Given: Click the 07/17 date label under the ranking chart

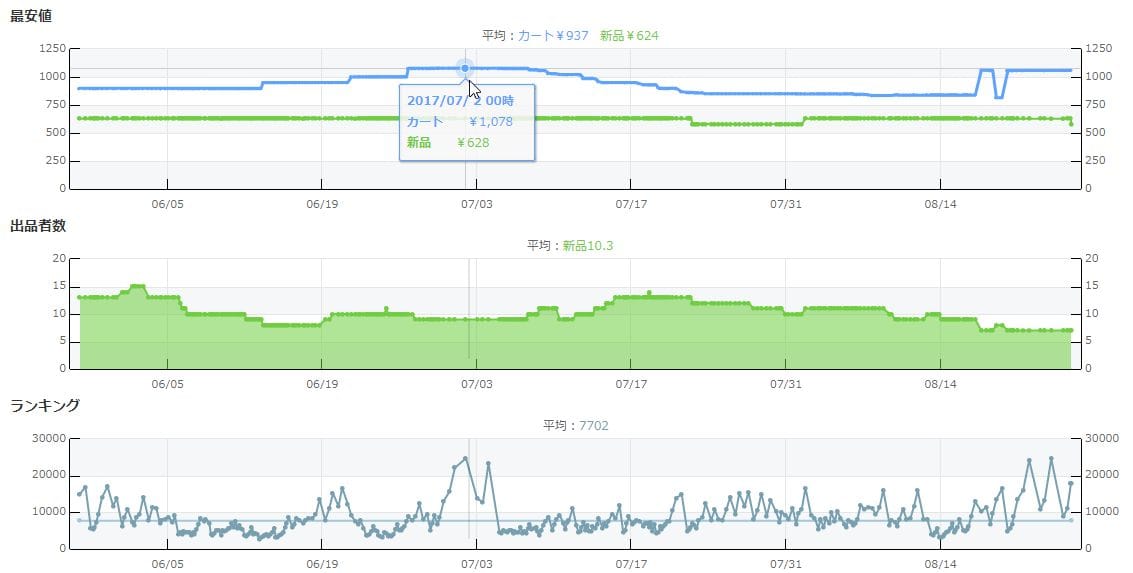Looking at the screenshot, I should pos(631,563).
